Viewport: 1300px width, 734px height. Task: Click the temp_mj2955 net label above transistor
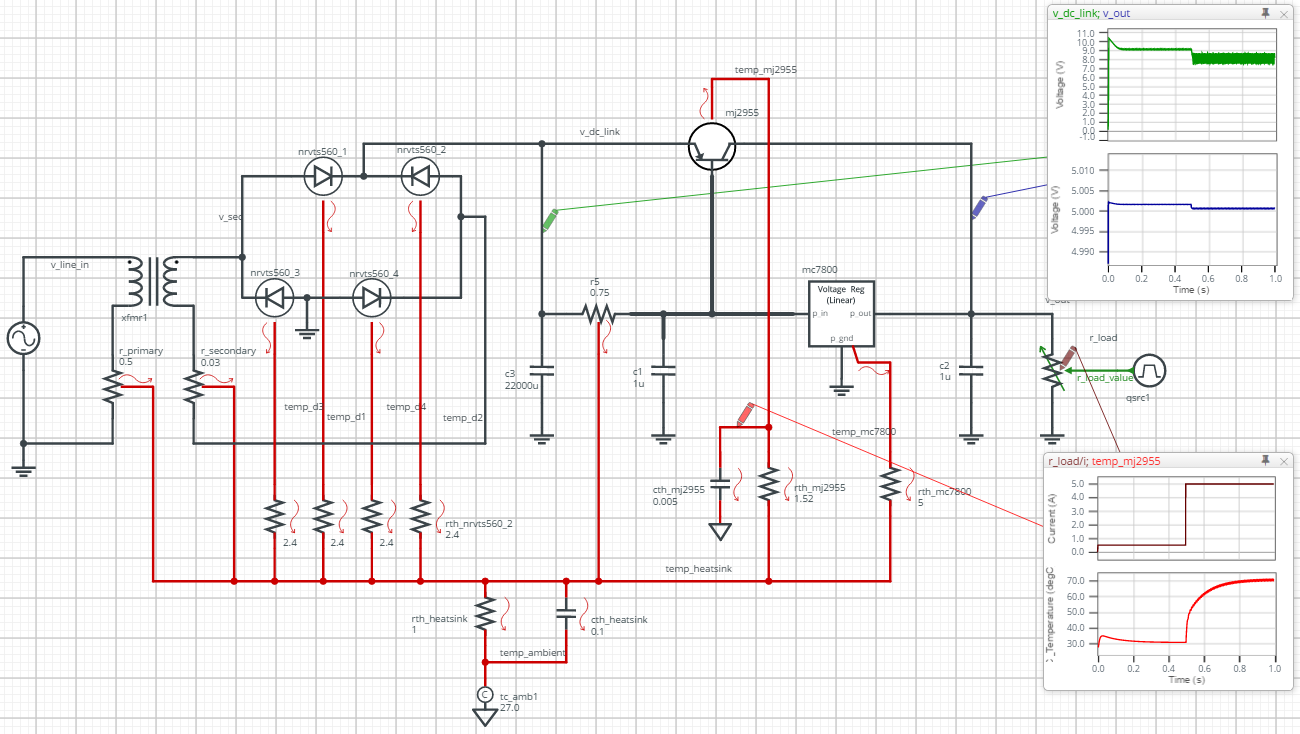tap(765, 70)
